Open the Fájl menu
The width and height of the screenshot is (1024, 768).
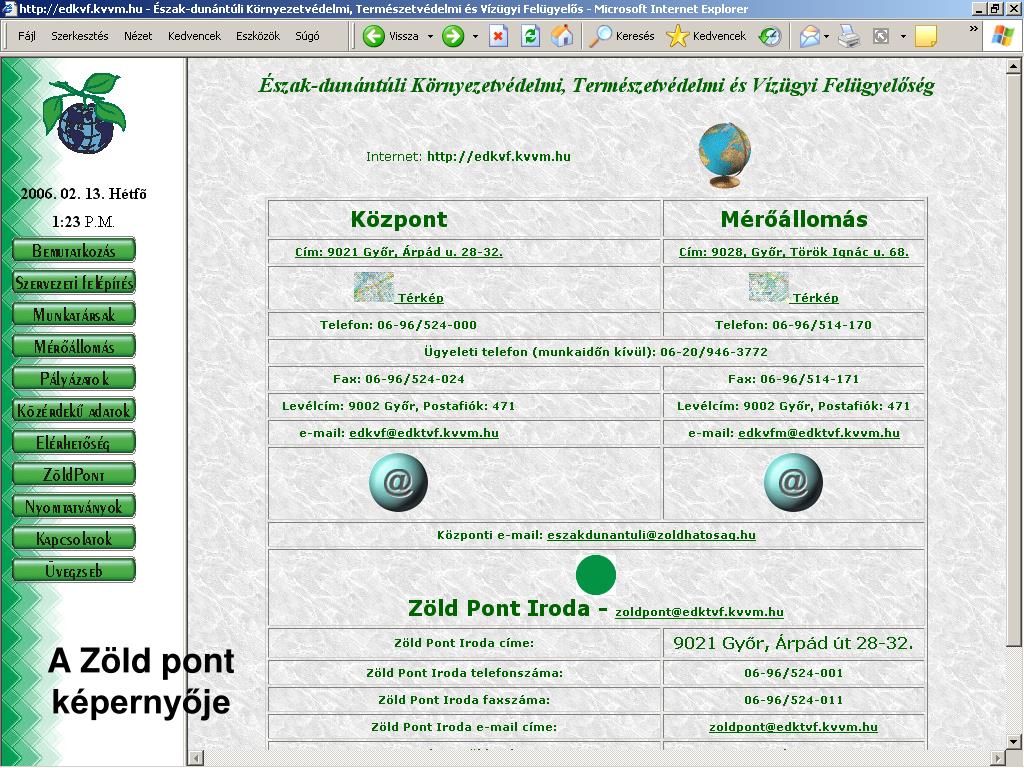coord(26,36)
